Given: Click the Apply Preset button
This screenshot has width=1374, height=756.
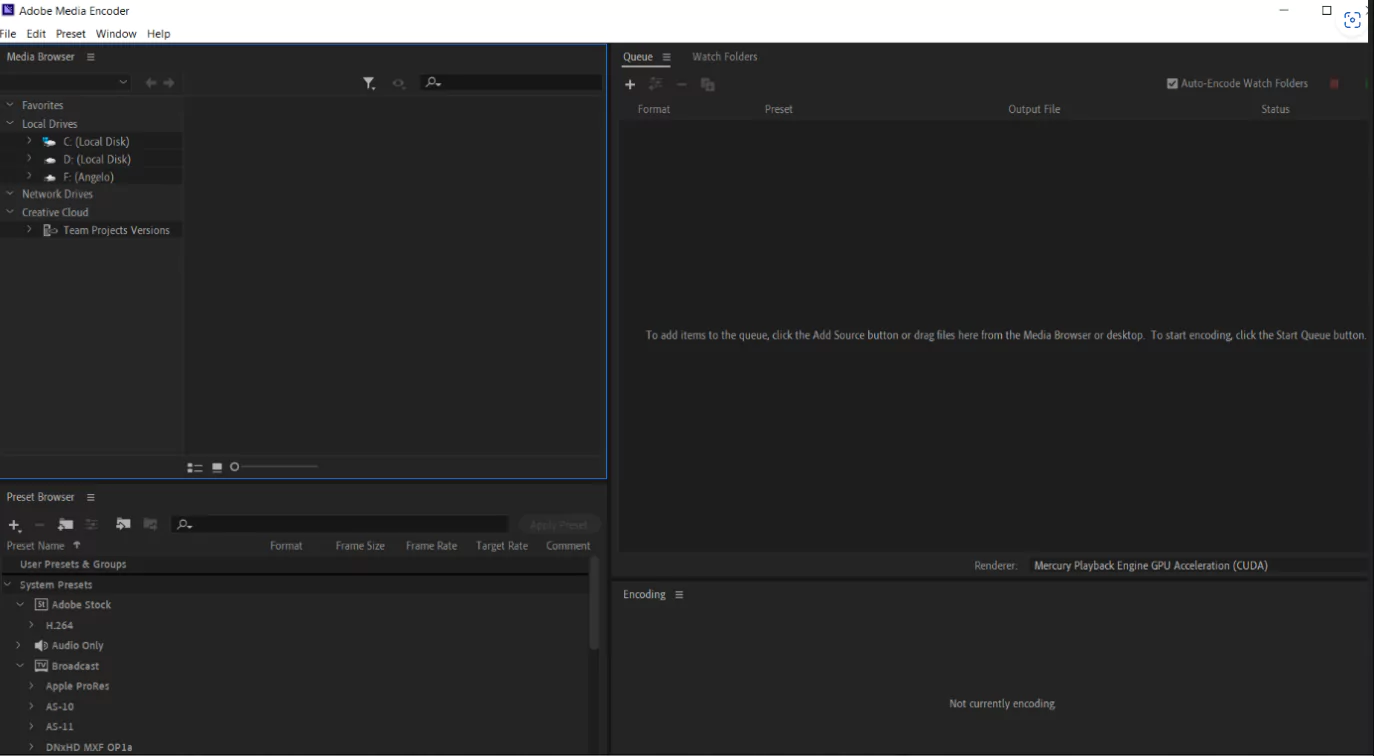Looking at the screenshot, I should click(559, 524).
